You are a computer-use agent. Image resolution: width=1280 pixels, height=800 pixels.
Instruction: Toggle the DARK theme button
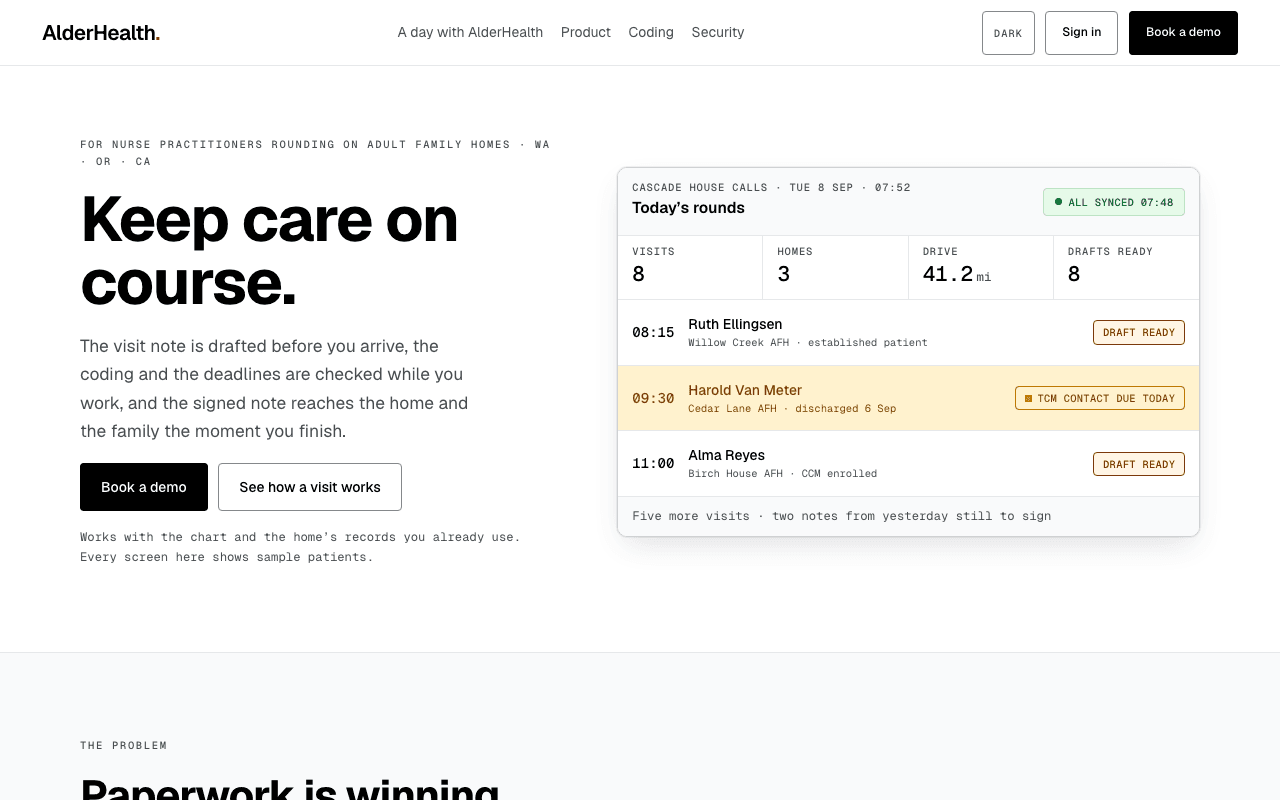[x=1008, y=33]
